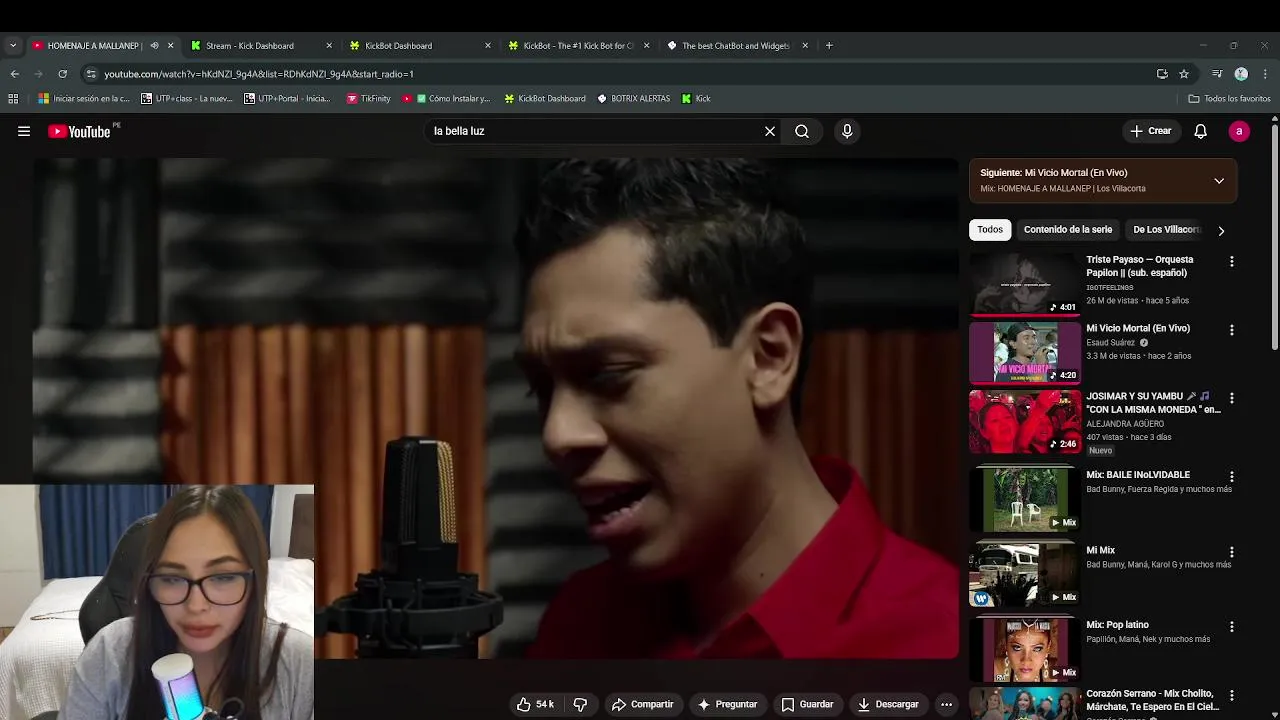The height and width of the screenshot is (720, 1280).
Task: Open Josimar y su Yambu thumbnail
Action: pyautogui.click(x=1024, y=421)
